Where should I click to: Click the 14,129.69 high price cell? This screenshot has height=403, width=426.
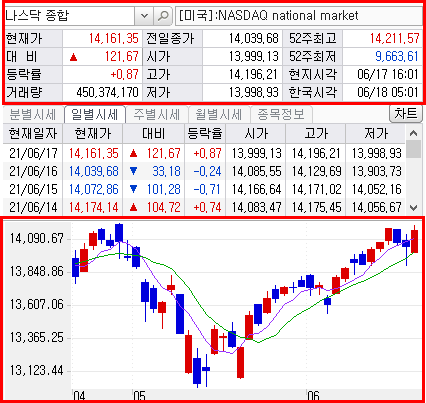tap(317, 171)
